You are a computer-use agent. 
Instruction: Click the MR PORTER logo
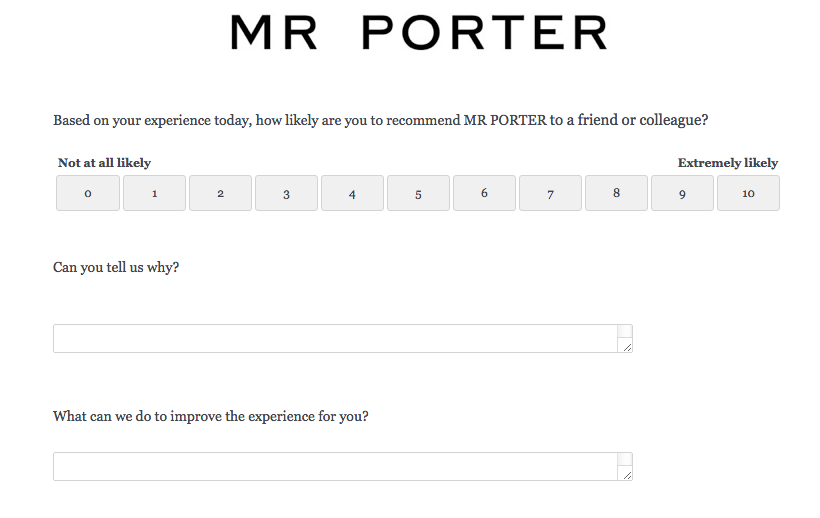pos(418,33)
